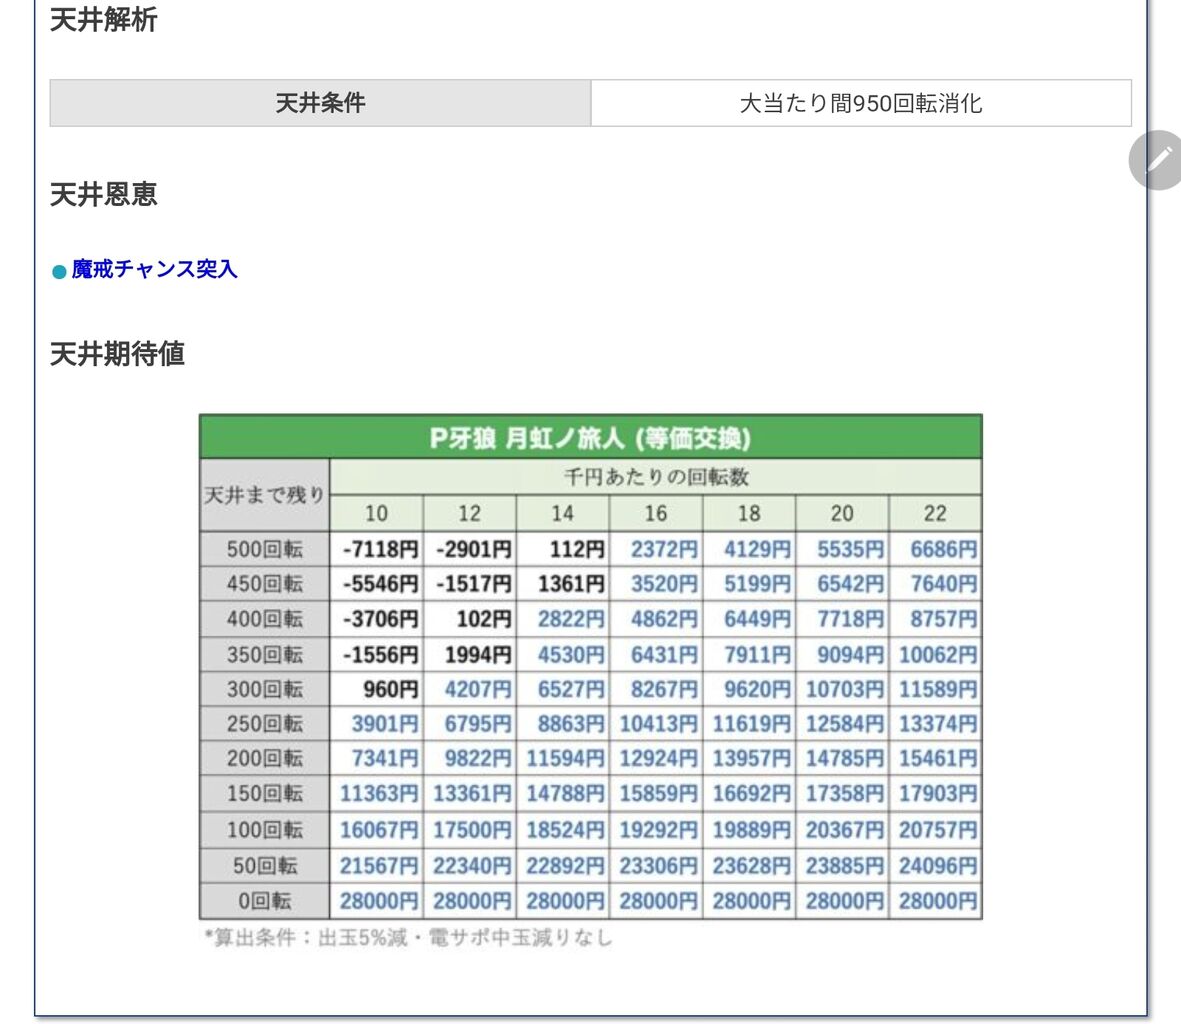Viewport: 1181px width, 1024px height.
Task: Click the 千円あたりの回転数 header
Action: pyautogui.click(x=655, y=477)
